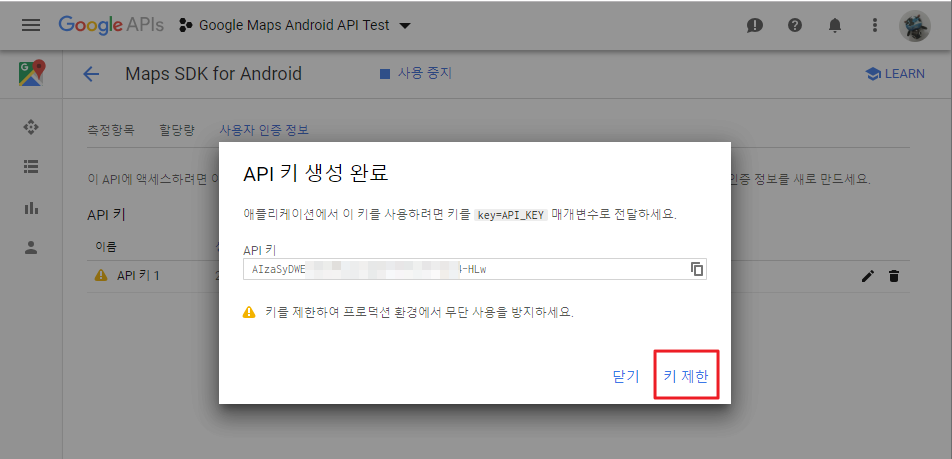This screenshot has height=459, width=952.
Task: Click the feedback alert icon in header
Action: [x=755, y=26]
